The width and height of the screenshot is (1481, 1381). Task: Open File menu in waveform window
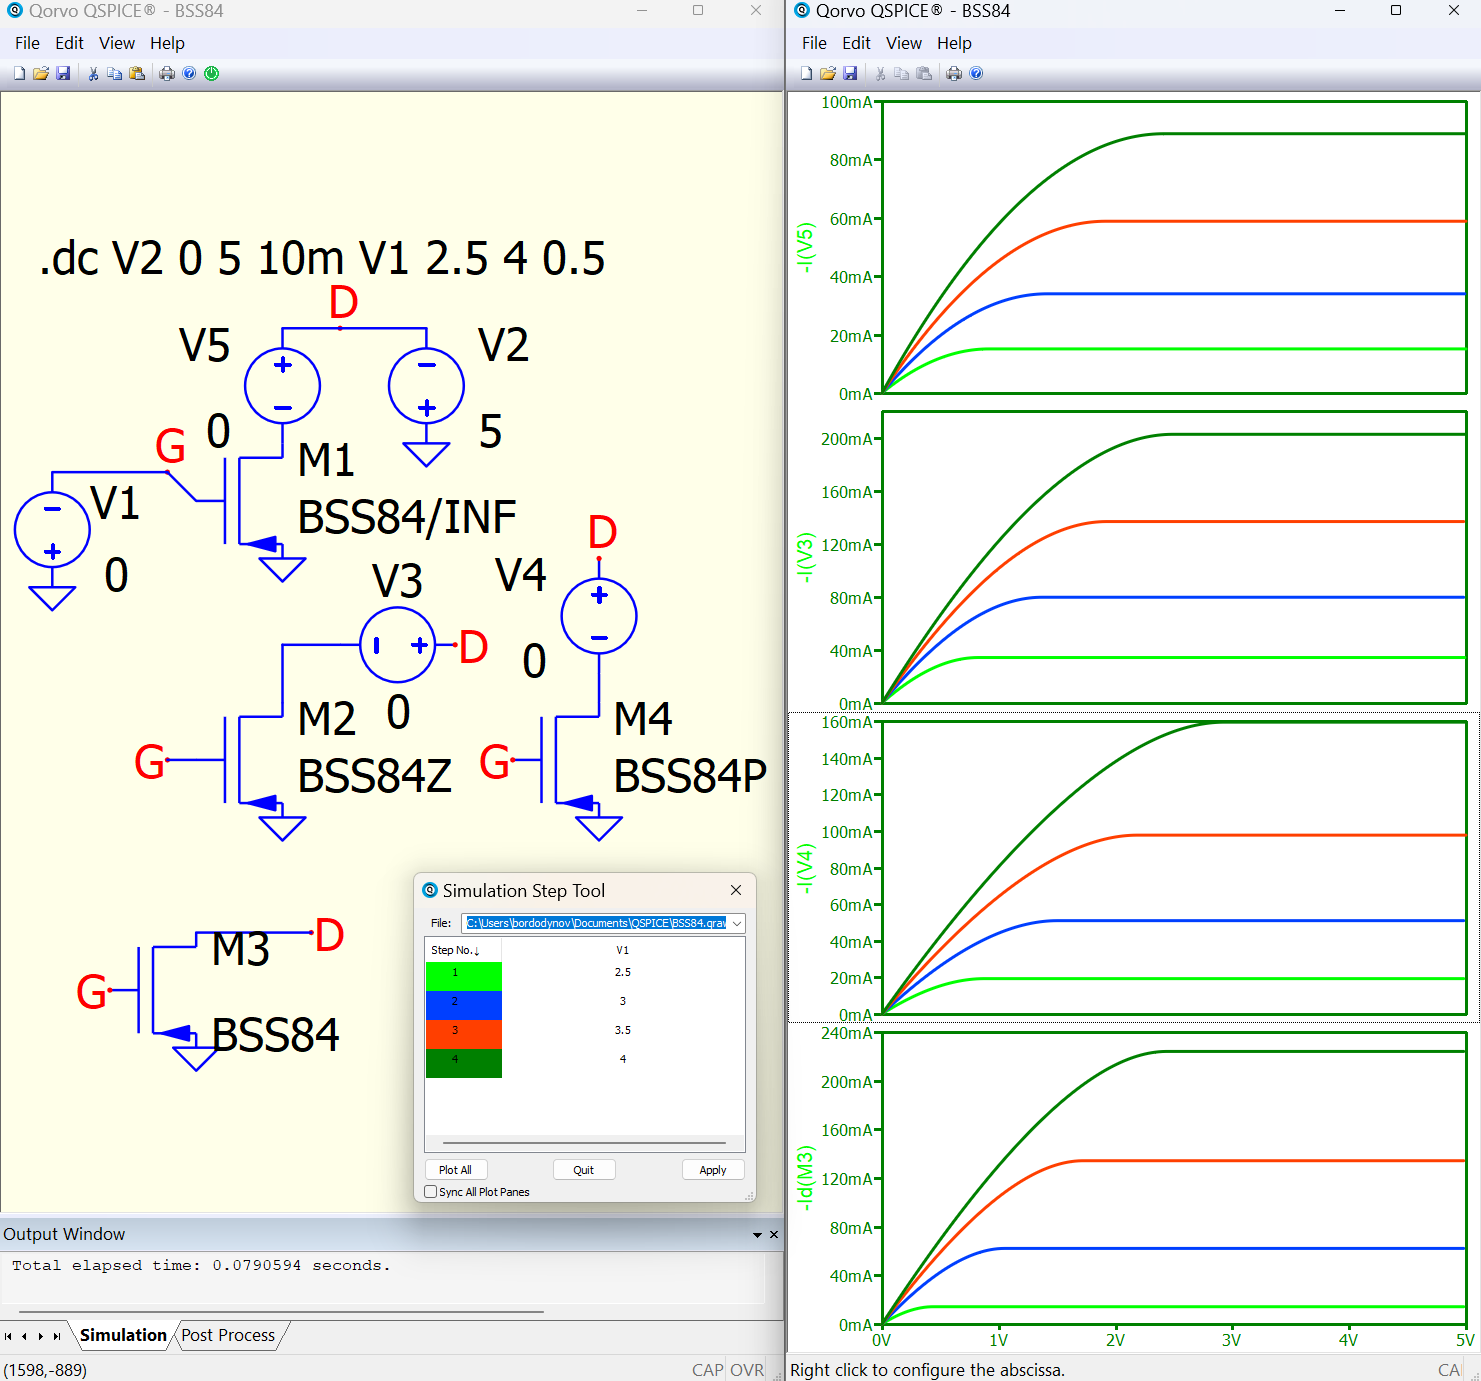tap(815, 43)
